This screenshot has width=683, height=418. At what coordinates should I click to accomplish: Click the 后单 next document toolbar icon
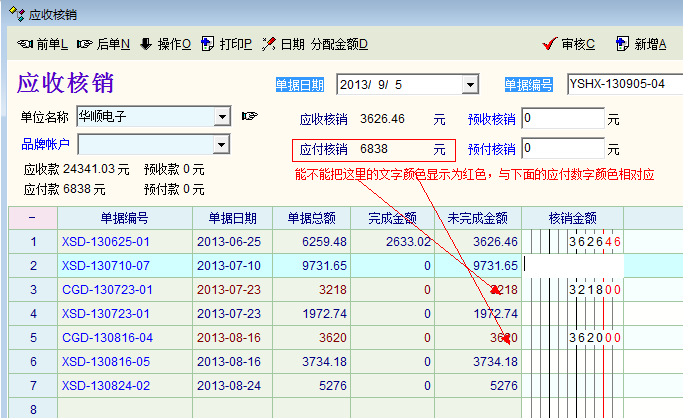pos(85,44)
